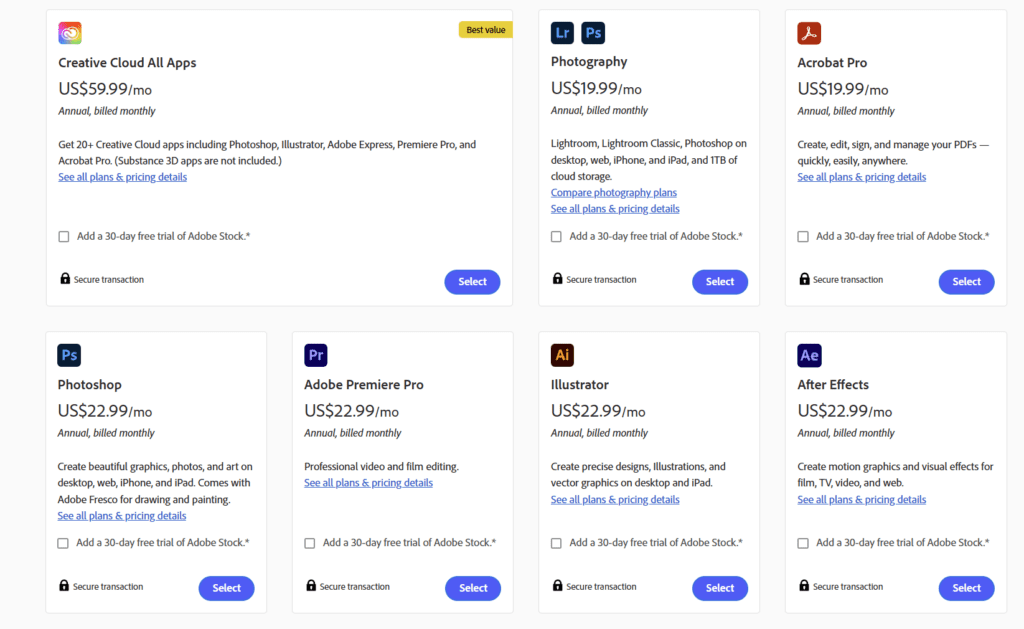The width and height of the screenshot is (1024, 629).
Task: Choose Select for After Effects plan
Action: 967,588
